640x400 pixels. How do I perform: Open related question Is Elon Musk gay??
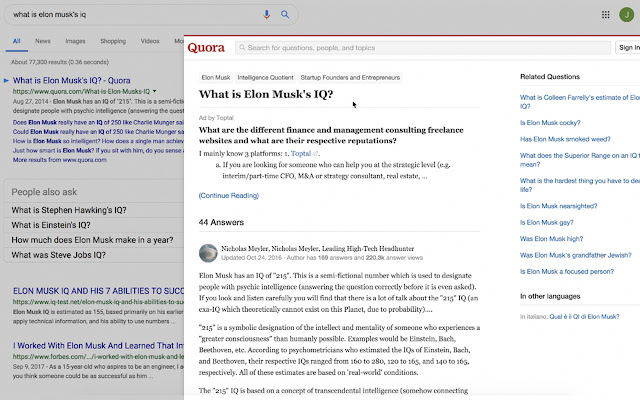[547, 222]
